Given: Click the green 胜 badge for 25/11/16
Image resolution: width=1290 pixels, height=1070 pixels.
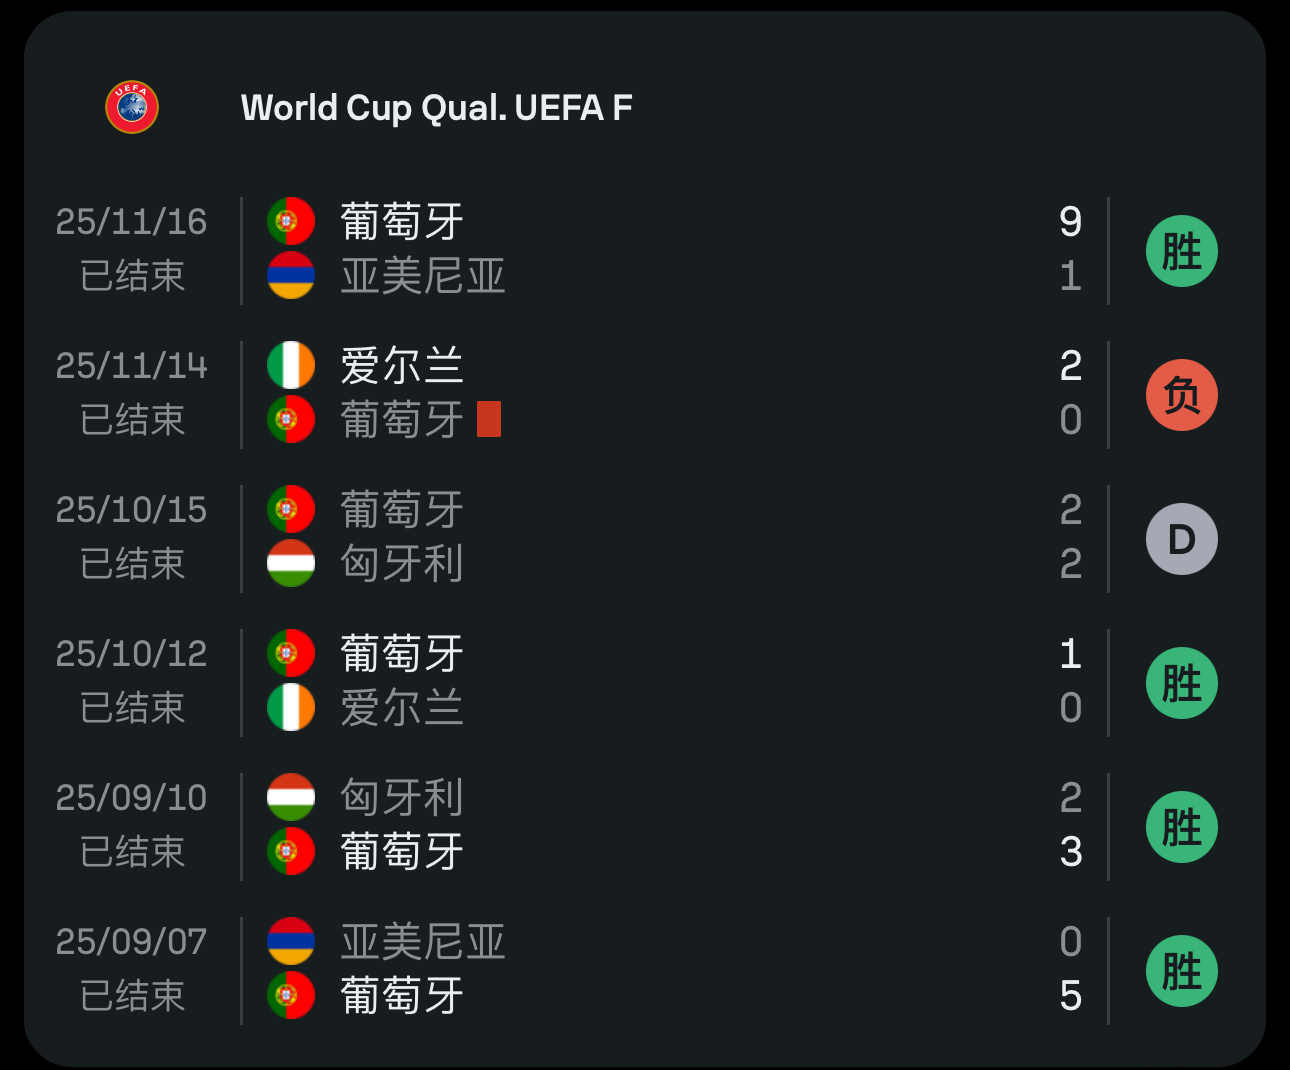Looking at the screenshot, I should pyautogui.click(x=1181, y=251).
